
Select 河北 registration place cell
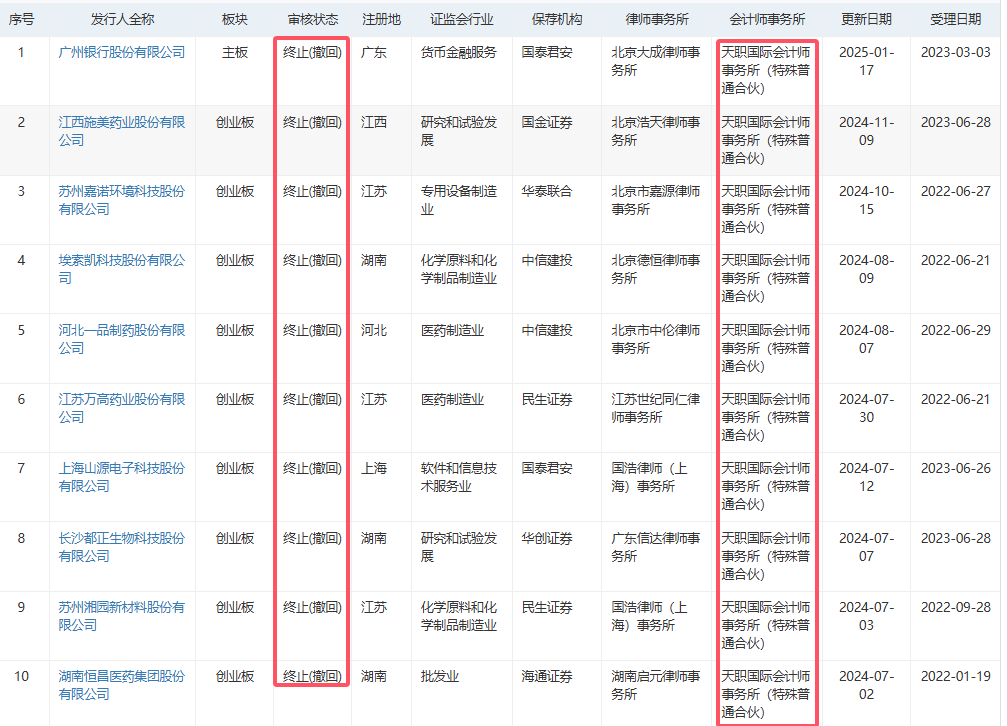coord(373,330)
